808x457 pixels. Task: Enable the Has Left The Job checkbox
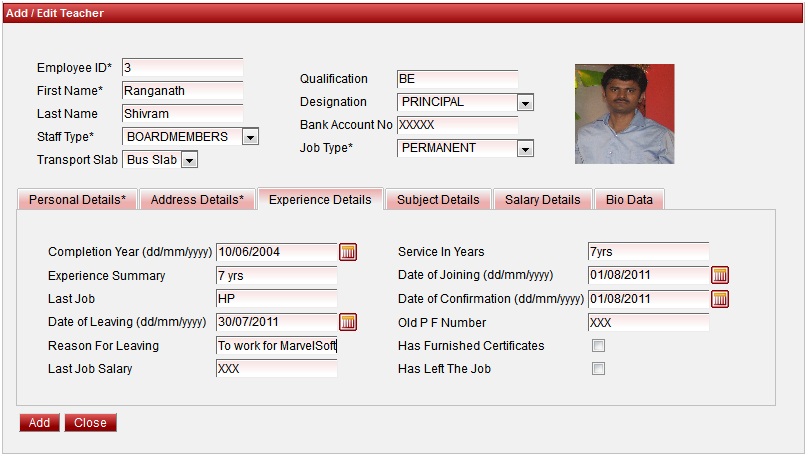pyautogui.click(x=599, y=369)
